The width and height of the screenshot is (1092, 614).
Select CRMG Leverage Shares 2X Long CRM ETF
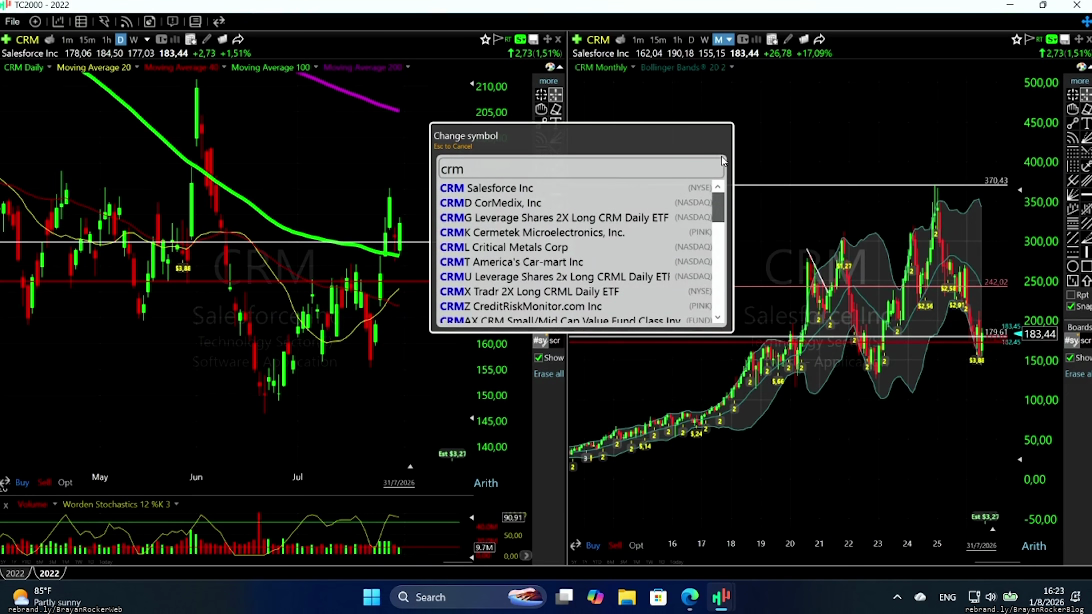[x=575, y=217]
